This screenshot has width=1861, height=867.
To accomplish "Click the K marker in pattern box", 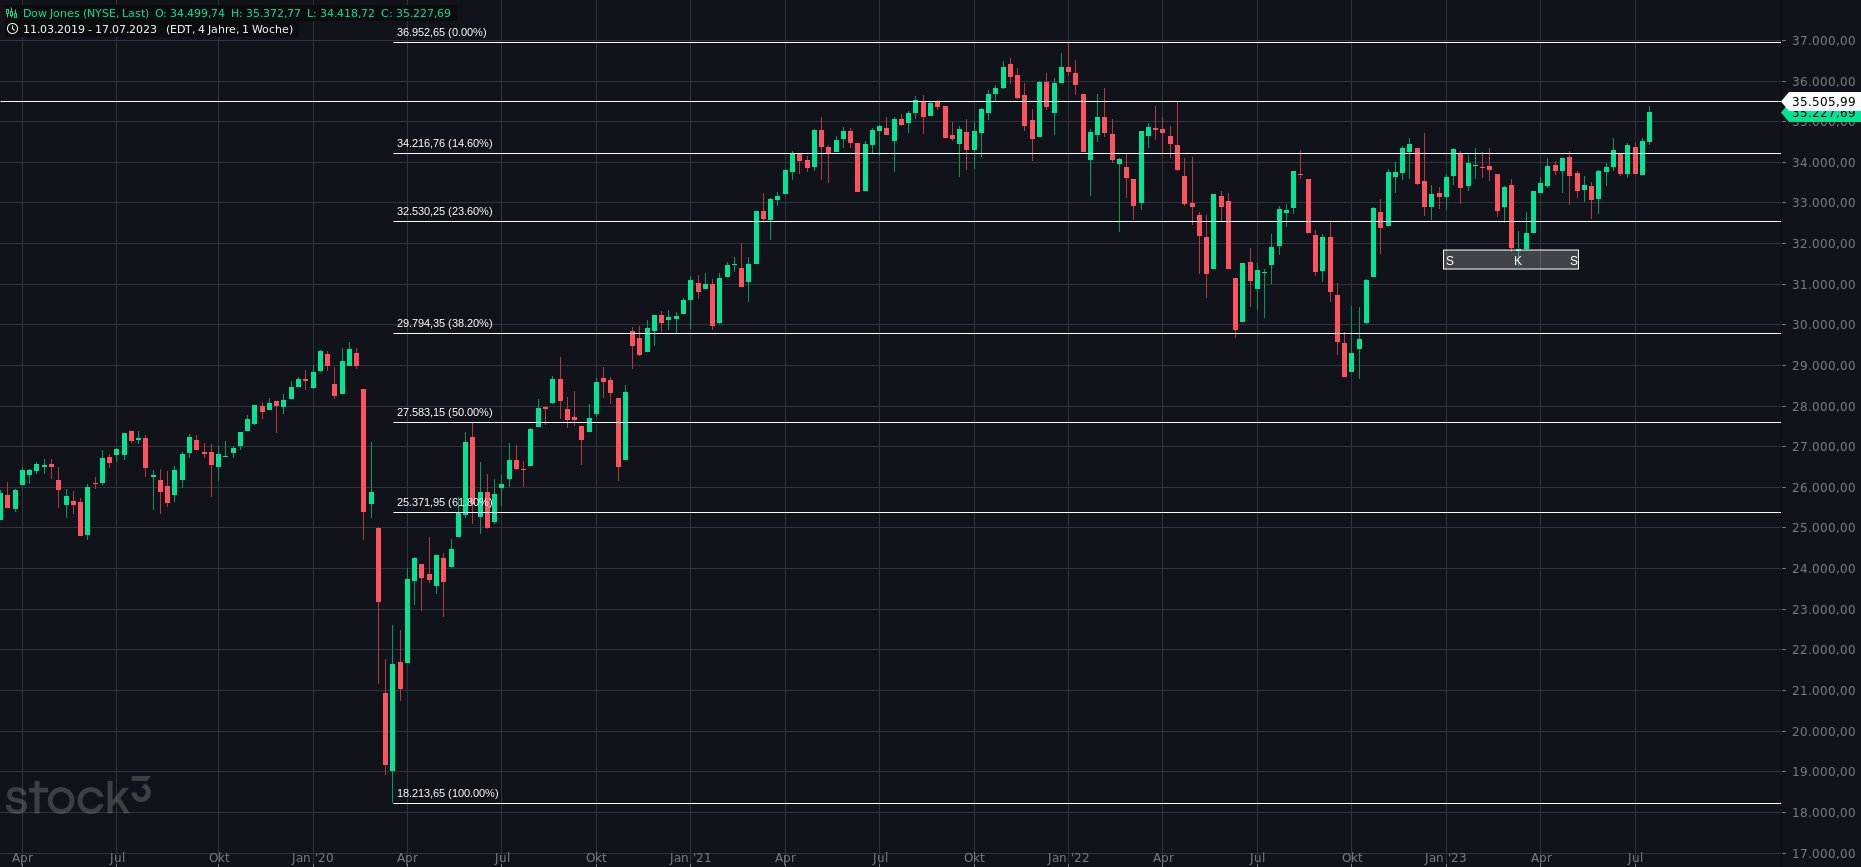I will coord(1517,261).
